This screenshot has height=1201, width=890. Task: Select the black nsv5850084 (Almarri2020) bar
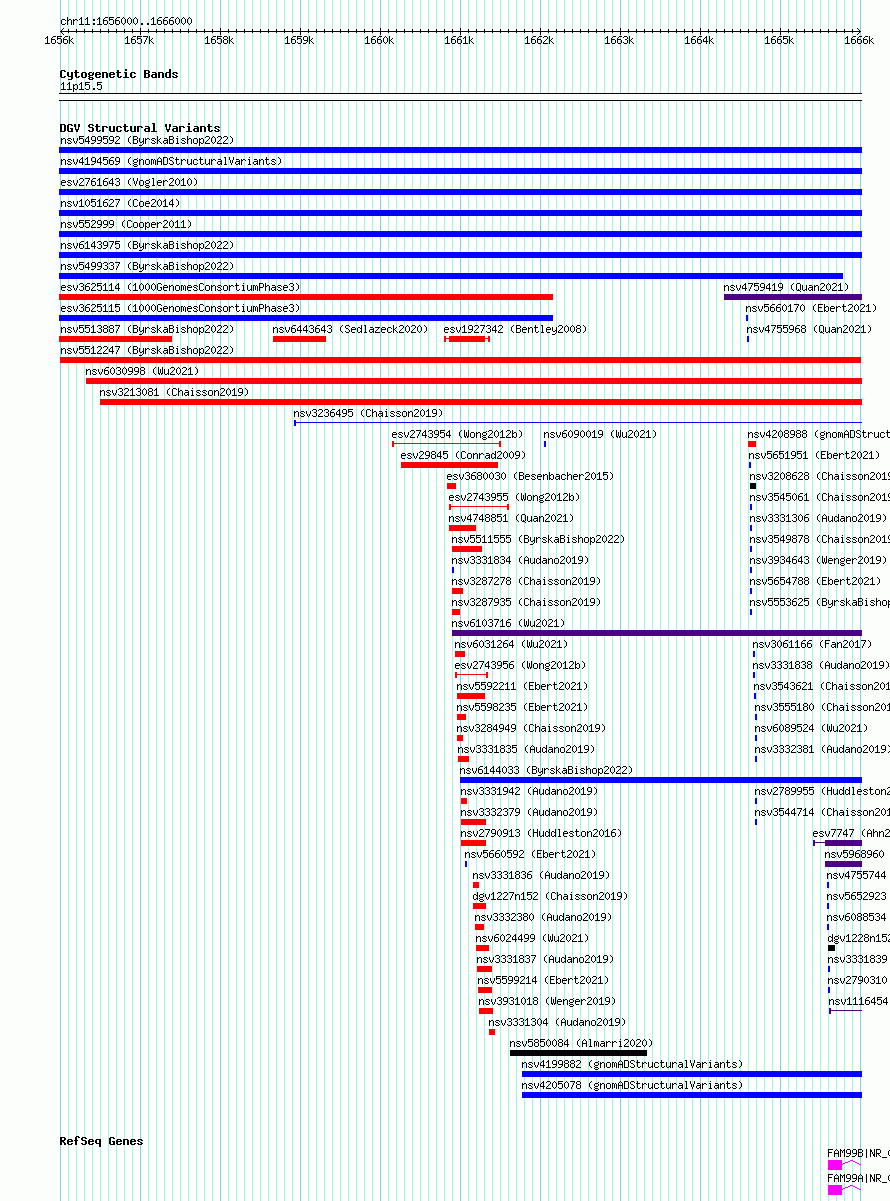[578, 1053]
